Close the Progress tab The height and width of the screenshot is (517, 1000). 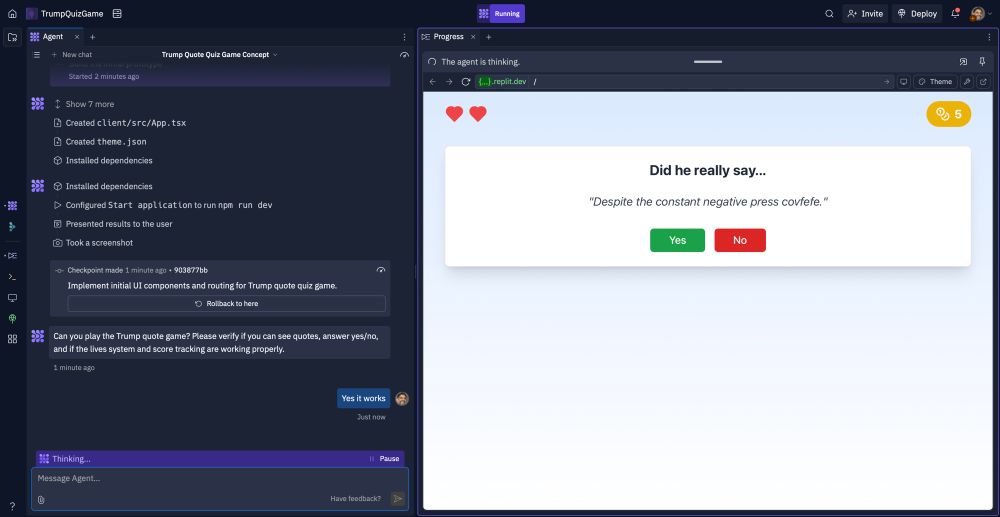(473, 37)
